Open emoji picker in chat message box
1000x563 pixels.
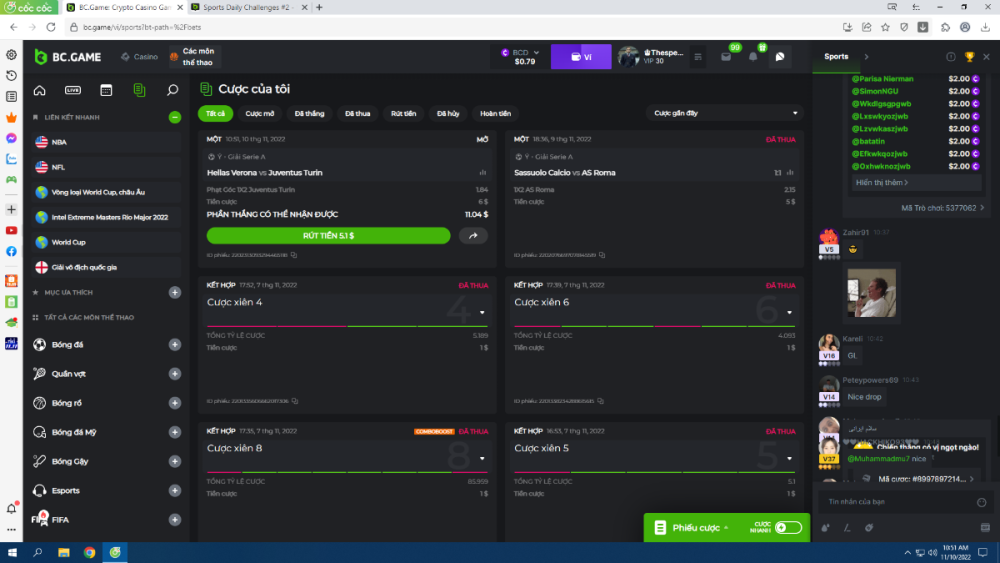click(x=983, y=501)
